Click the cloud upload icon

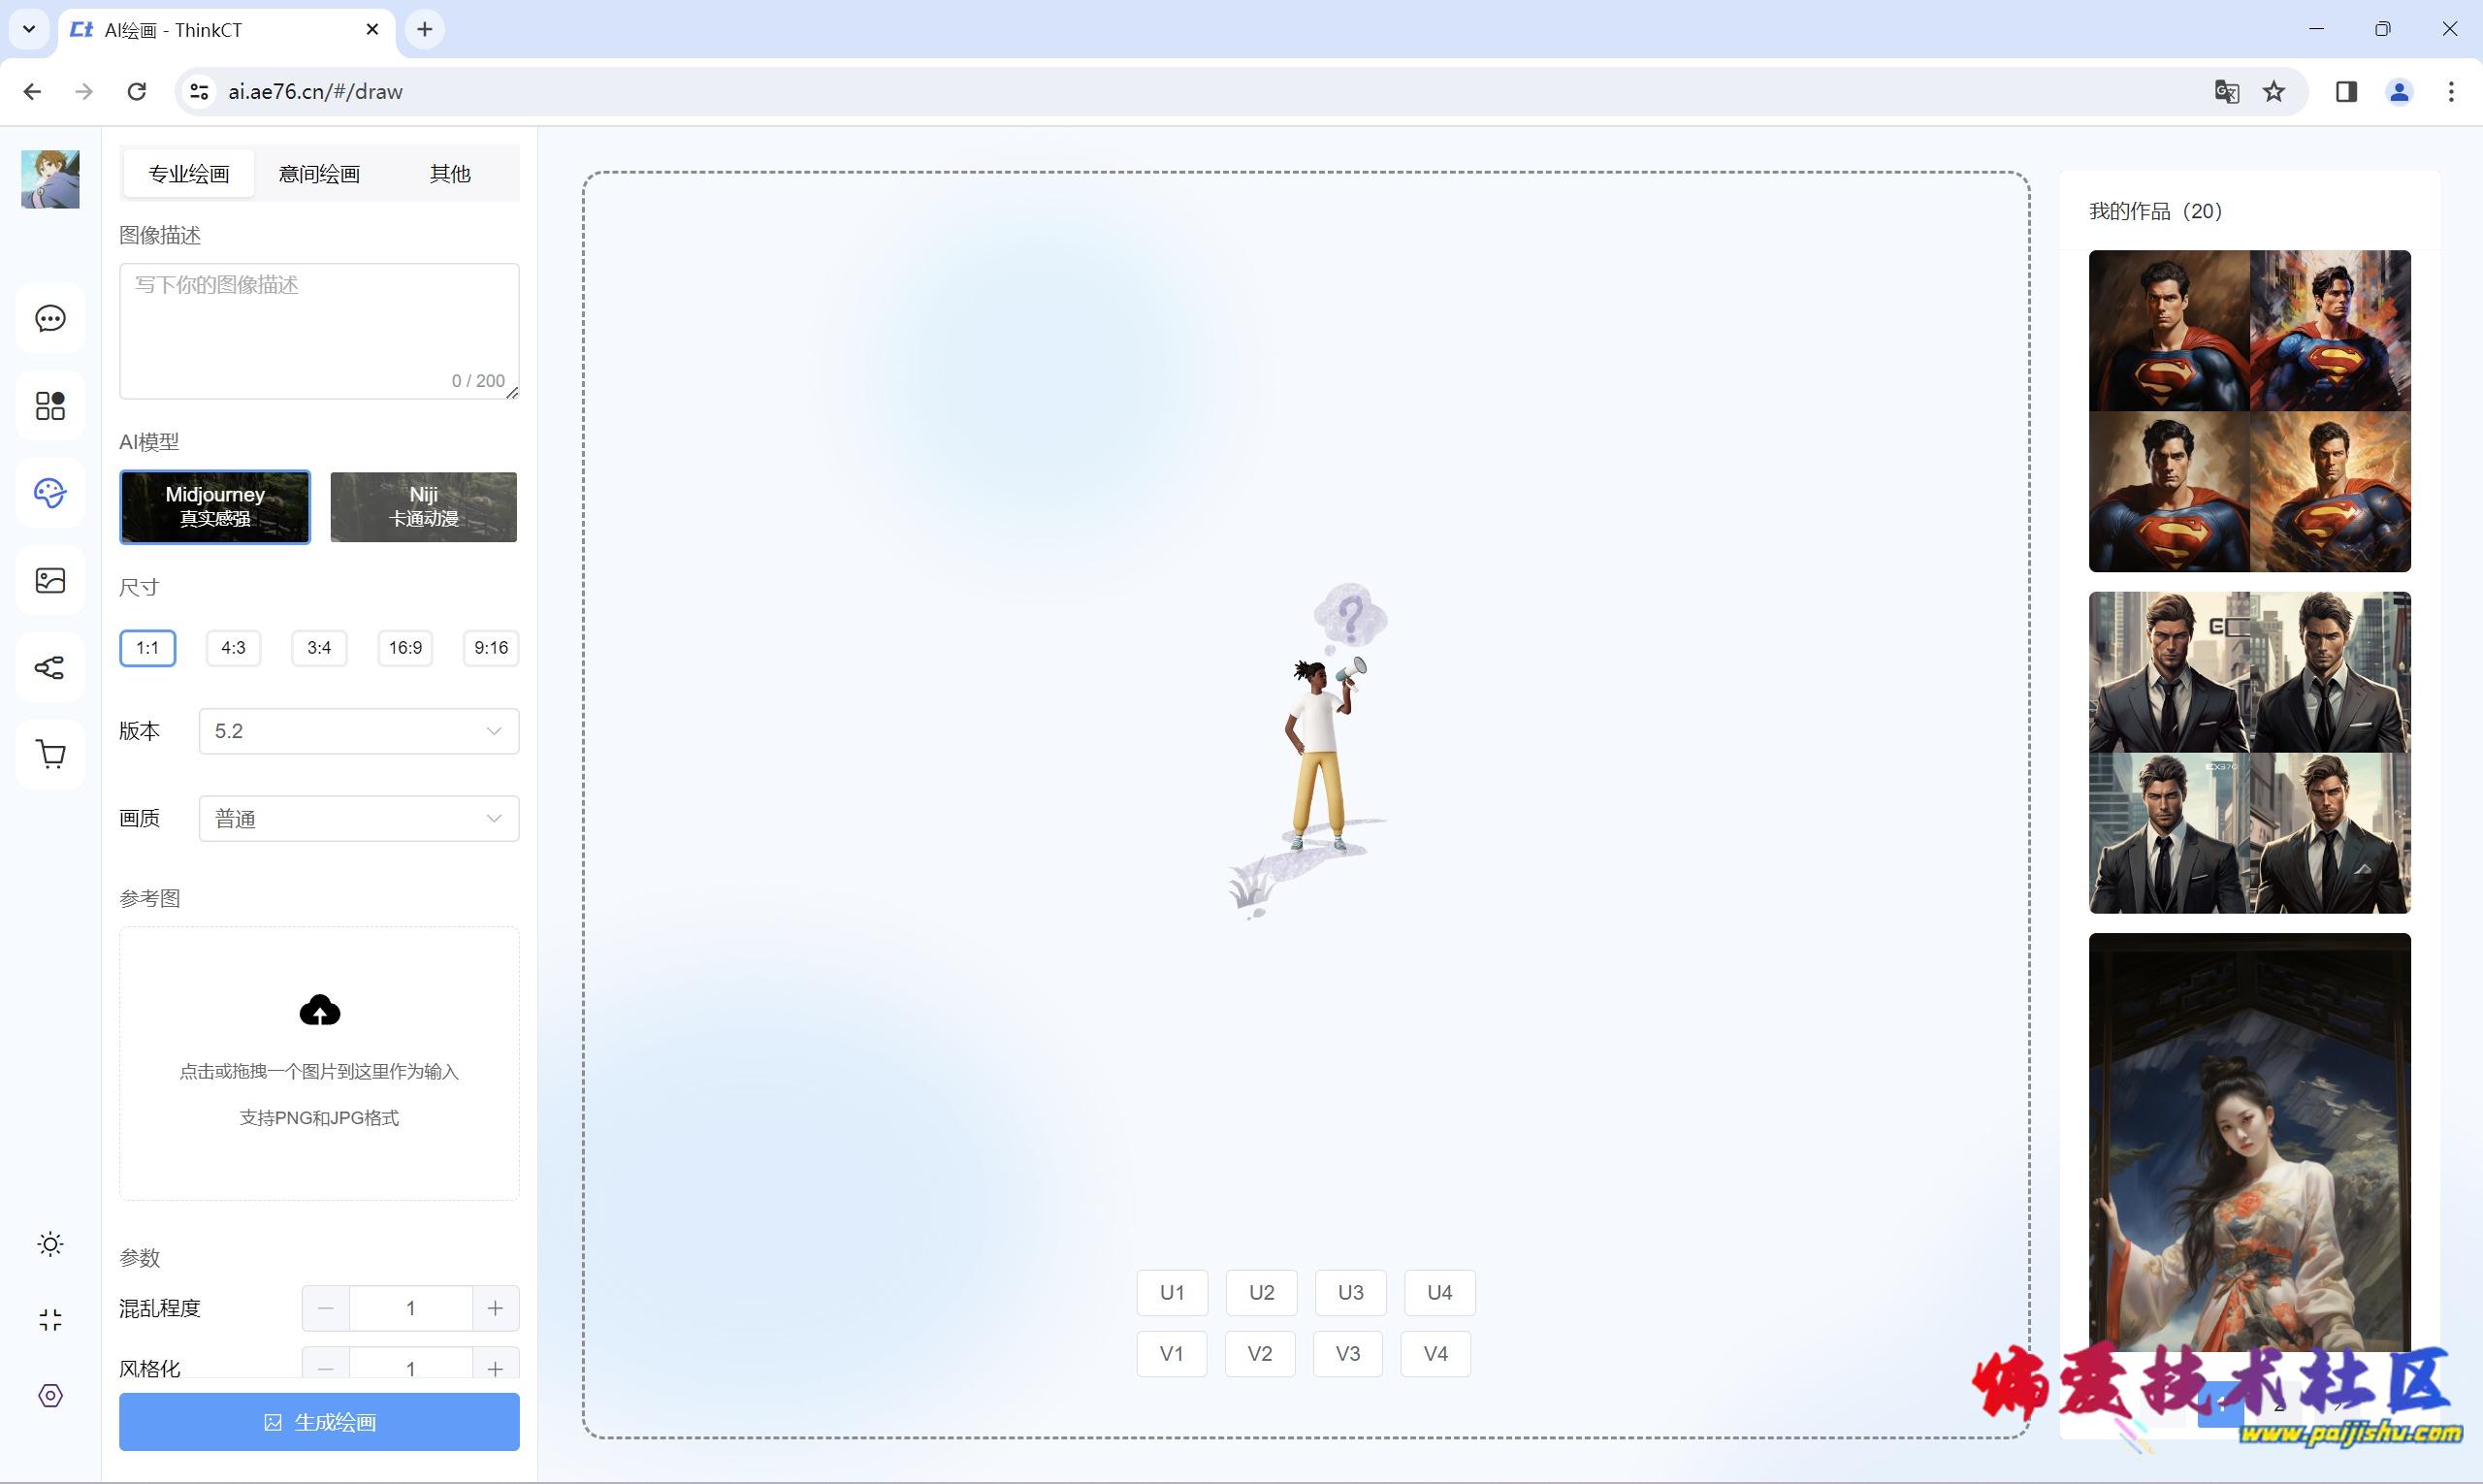pos(320,1011)
